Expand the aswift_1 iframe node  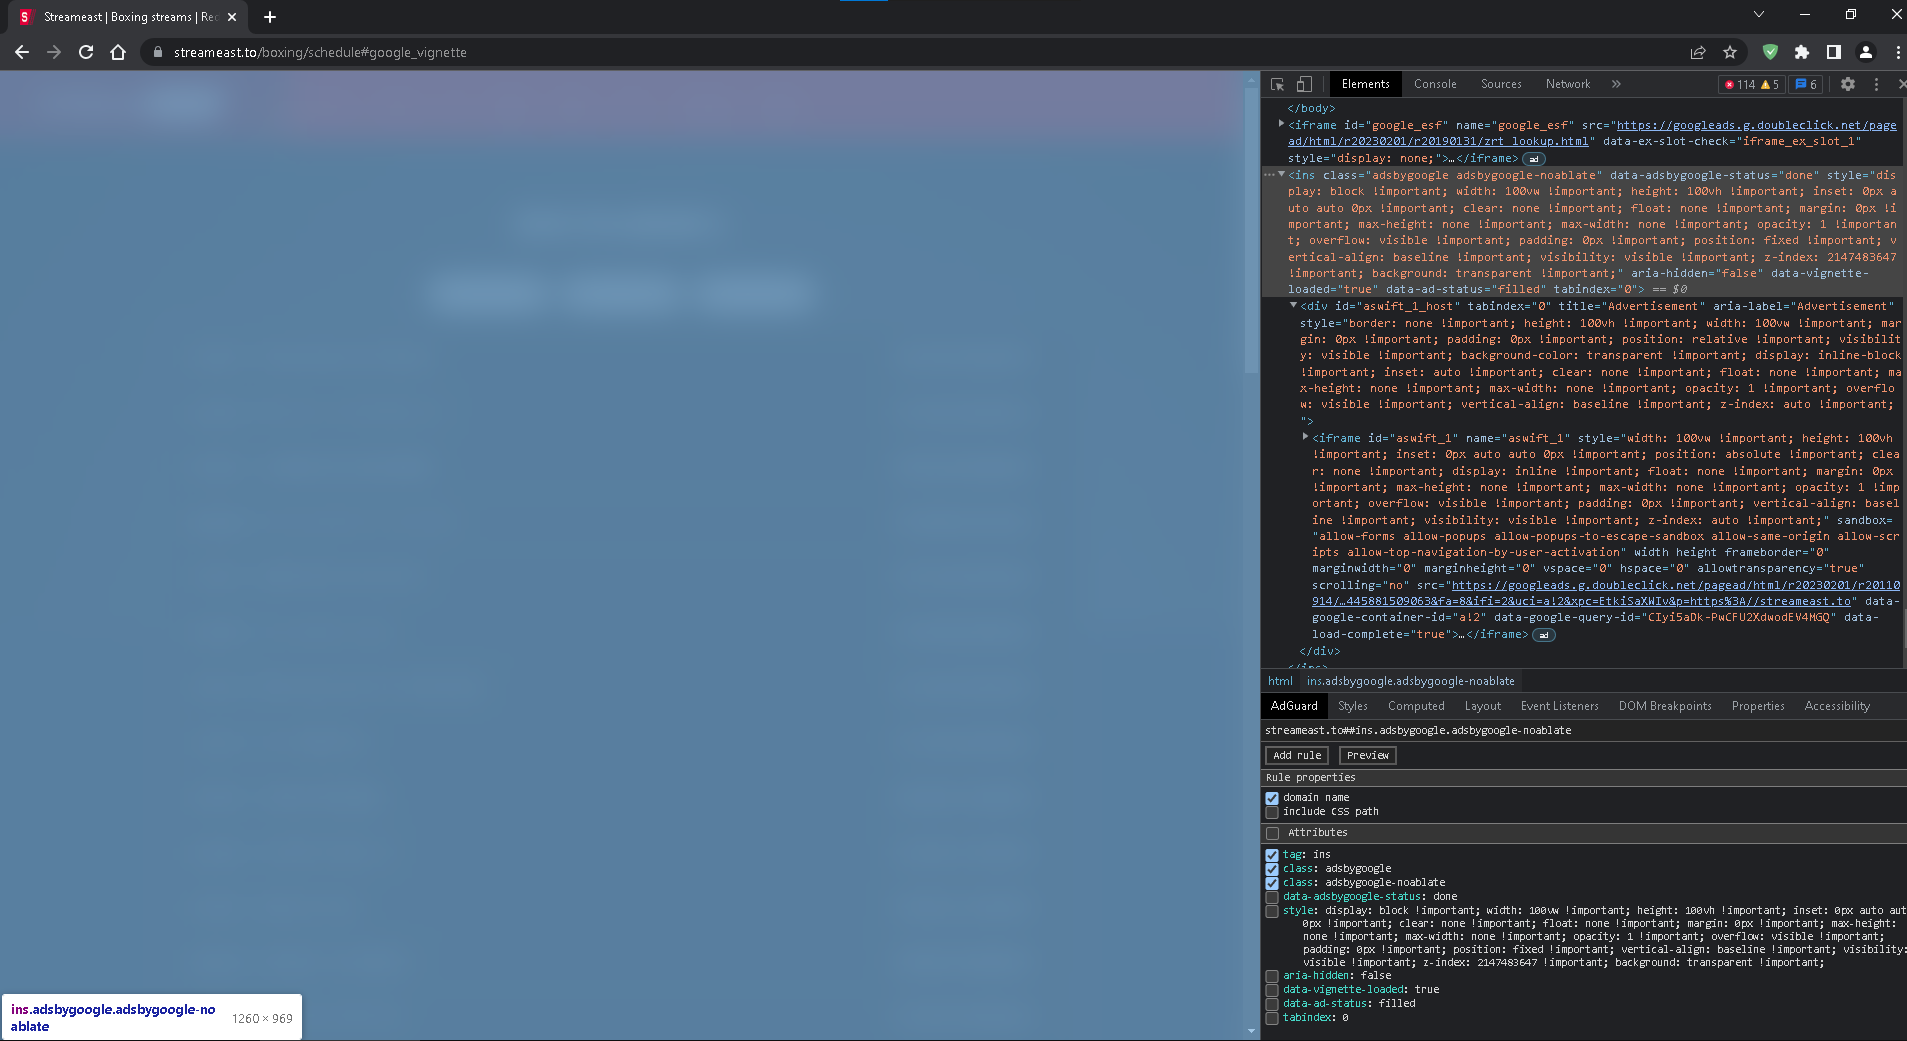pyautogui.click(x=1305, y=437)
